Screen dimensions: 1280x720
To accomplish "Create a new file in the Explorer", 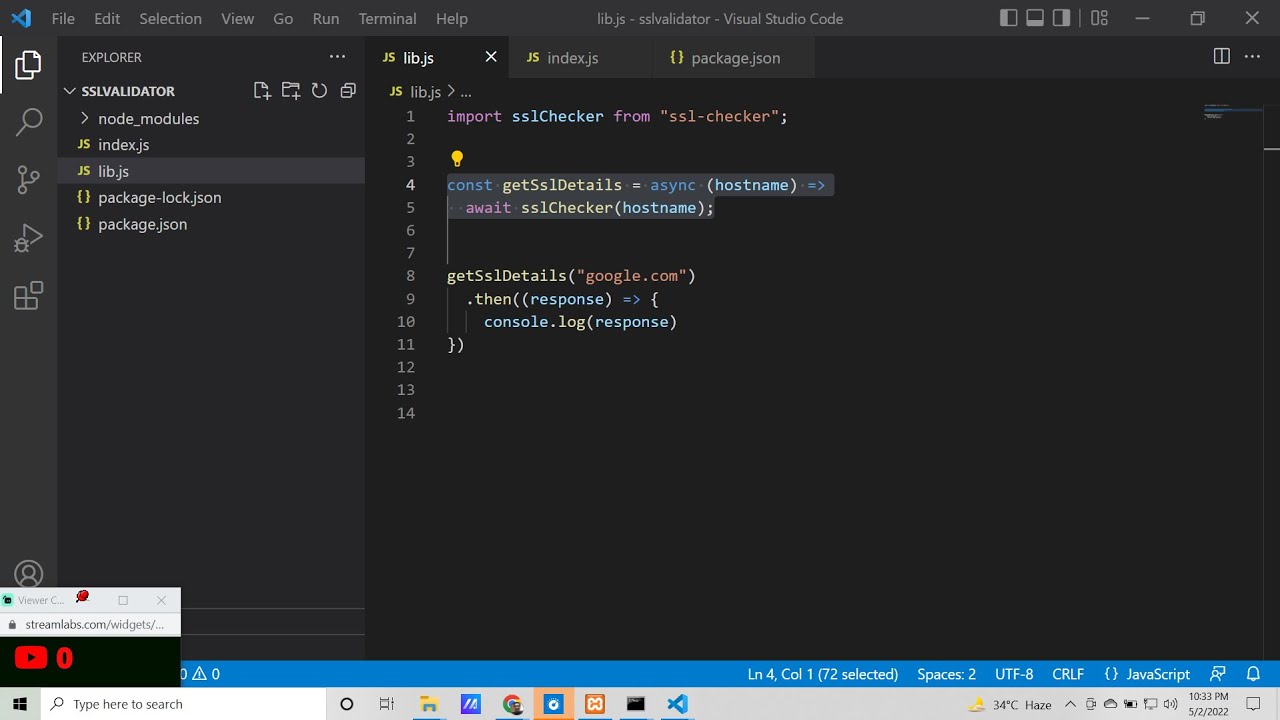I will (262, 90).
